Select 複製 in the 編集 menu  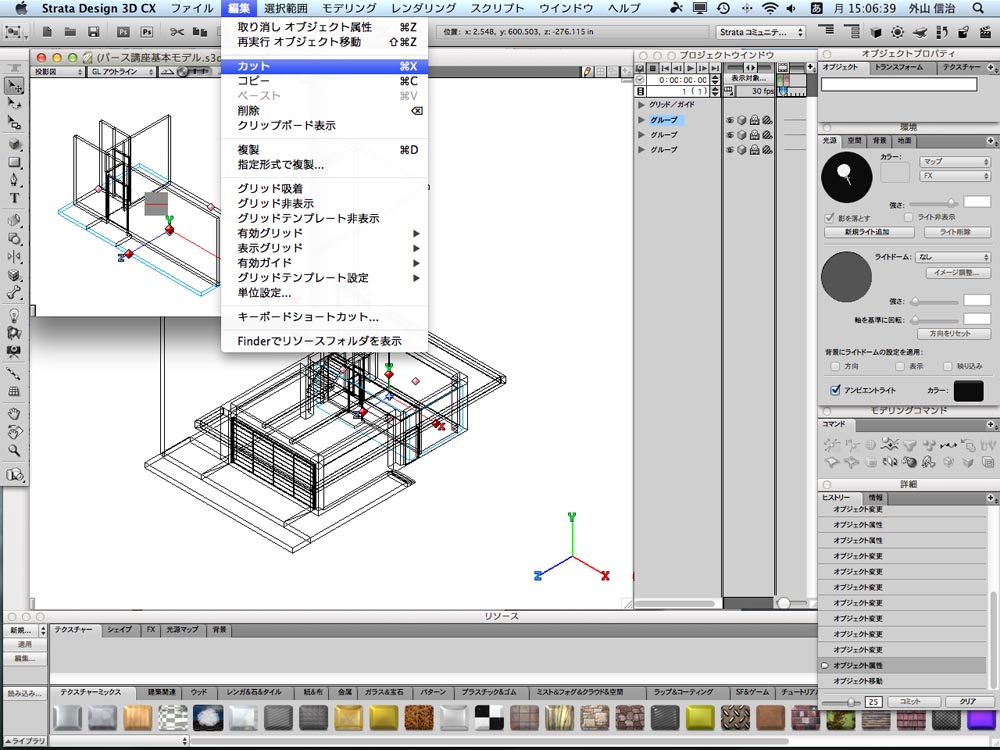point(325,150)
